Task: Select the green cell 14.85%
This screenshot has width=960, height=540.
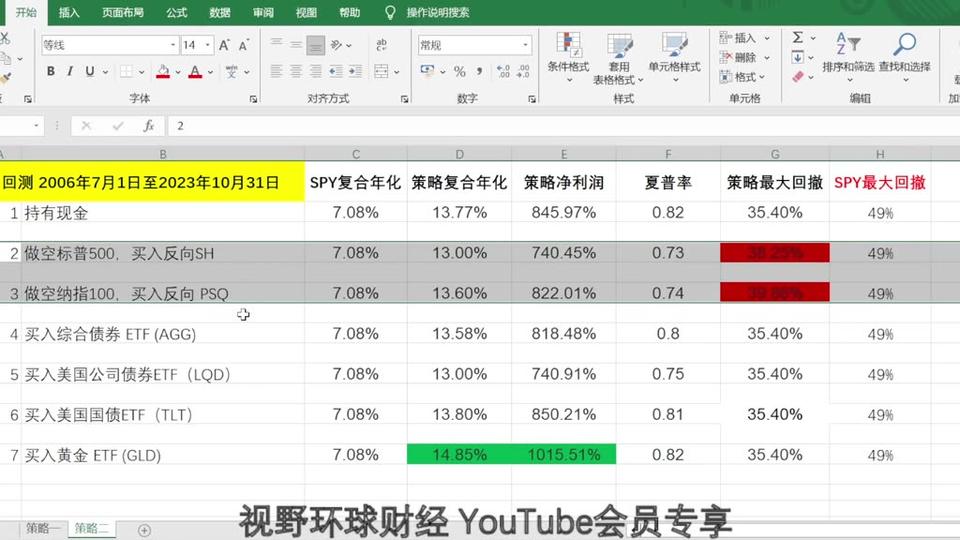Action: click(459, 455)
